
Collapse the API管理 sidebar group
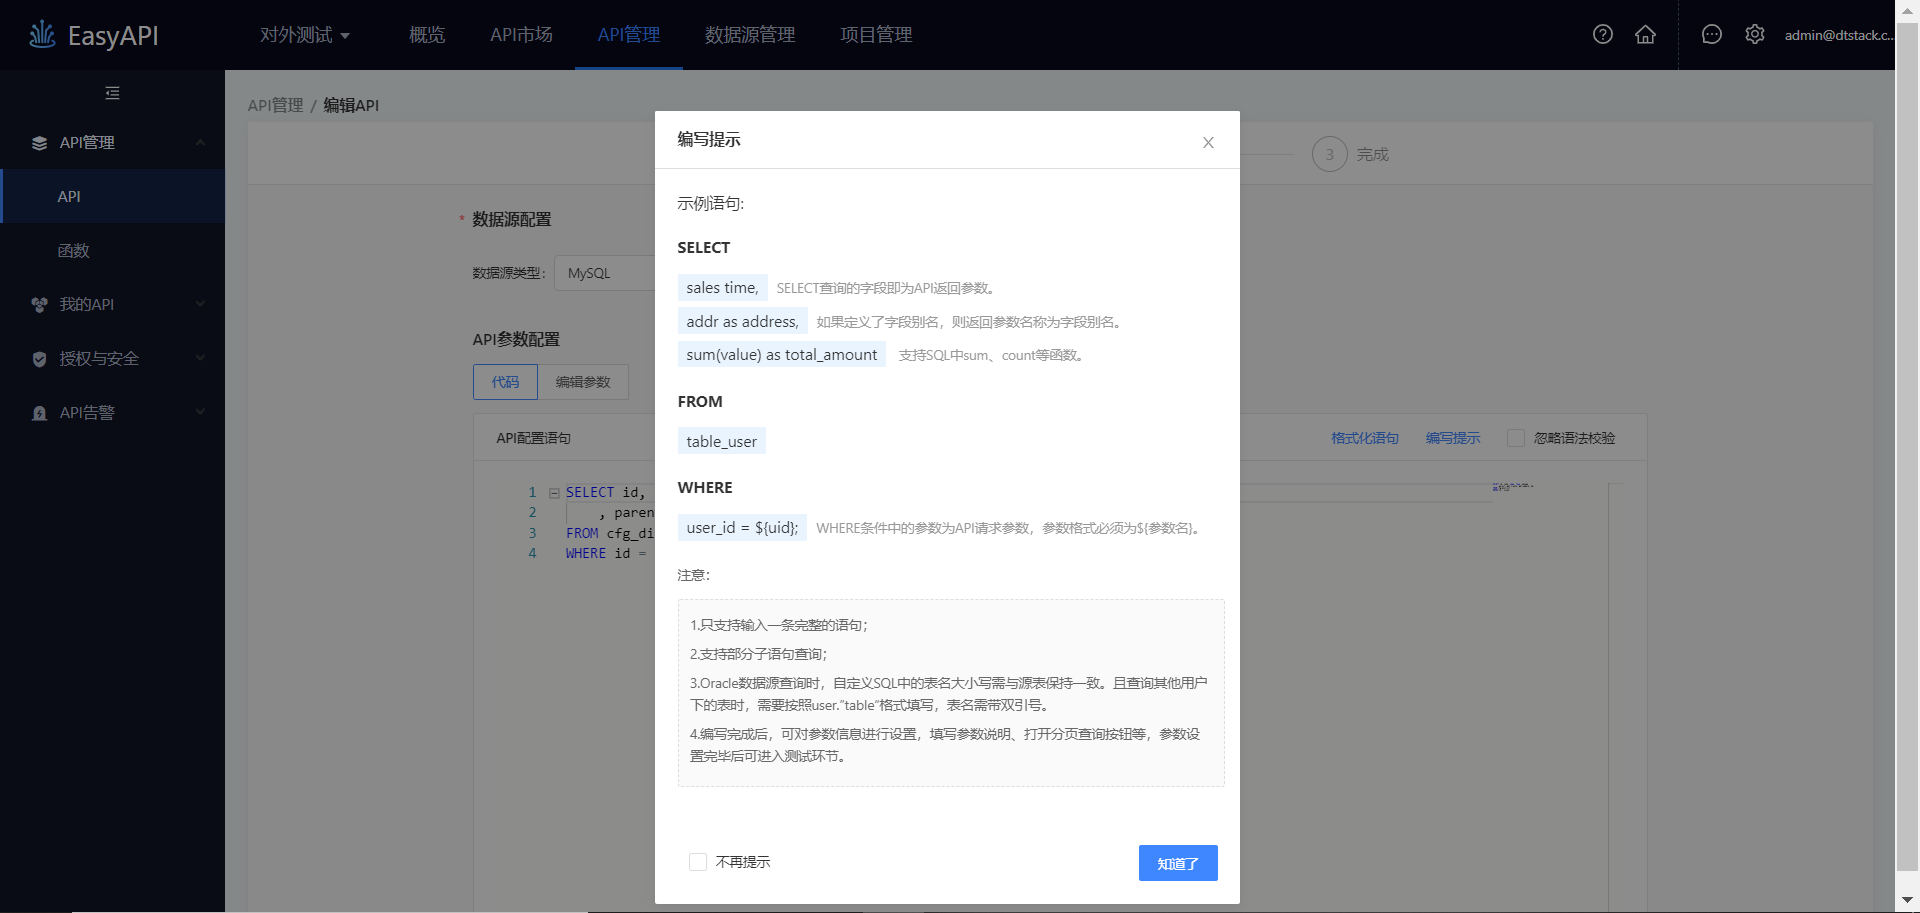[x=200, y=143]
